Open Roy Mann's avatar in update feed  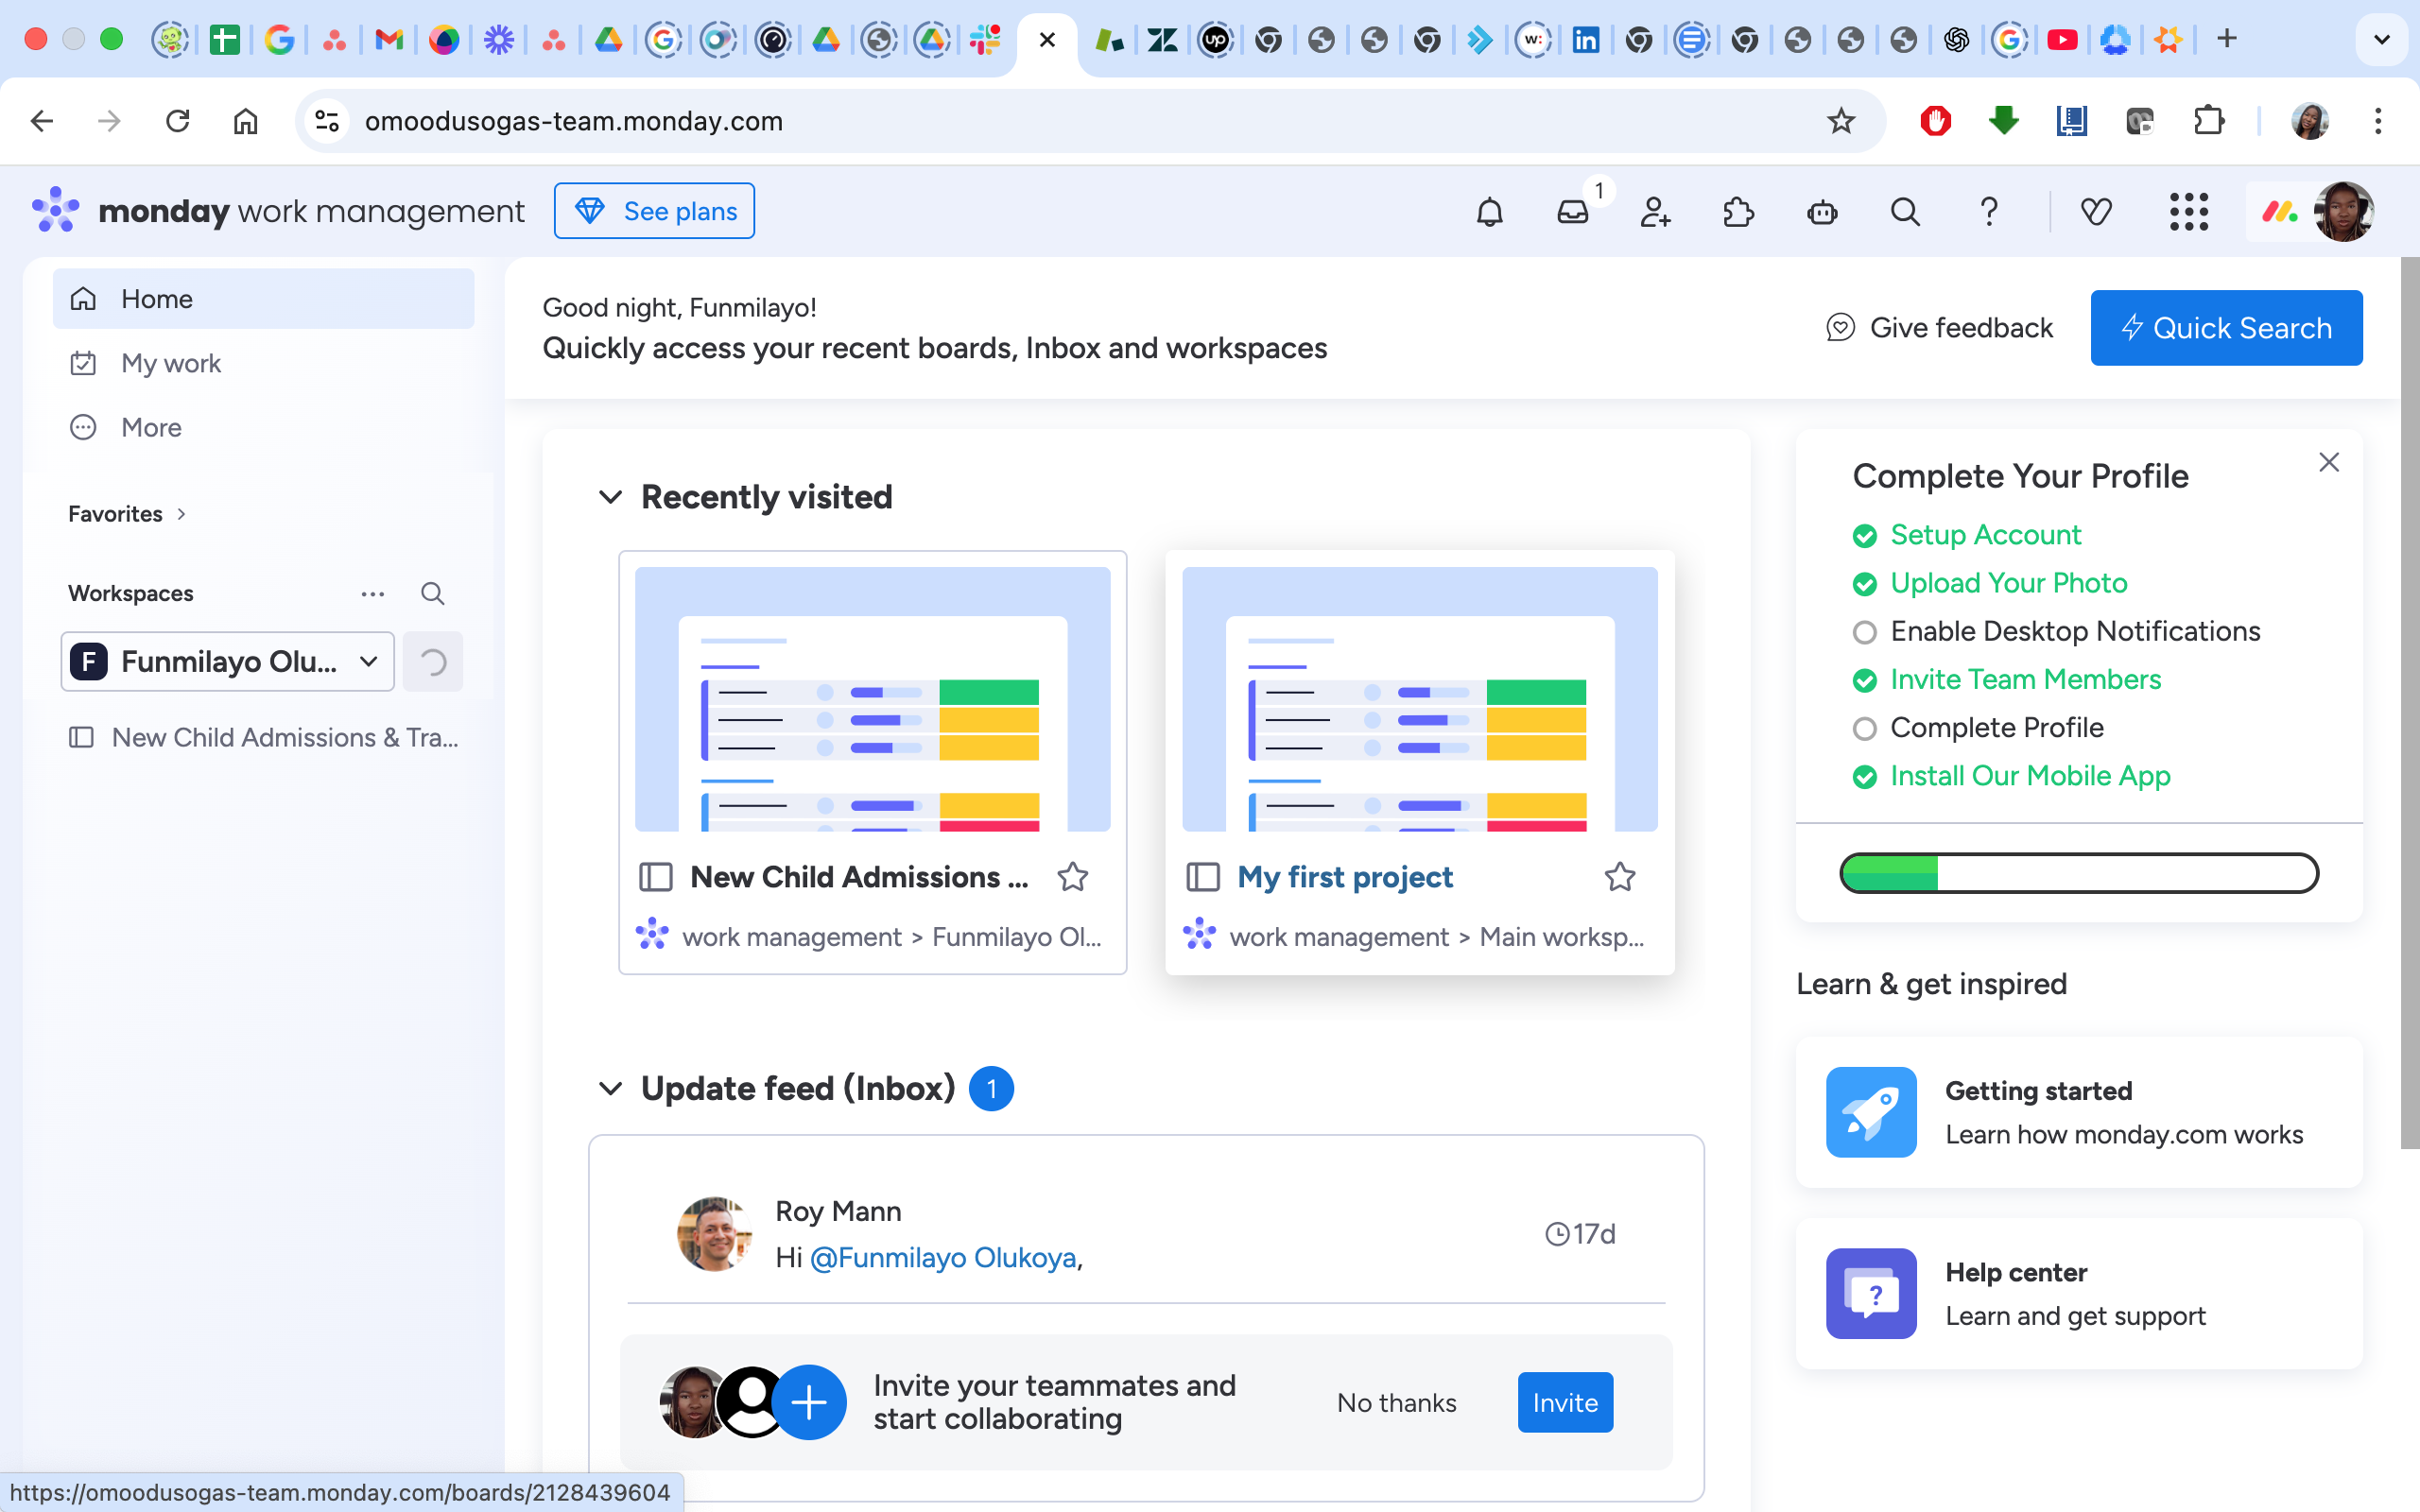tap(714, 1234)
